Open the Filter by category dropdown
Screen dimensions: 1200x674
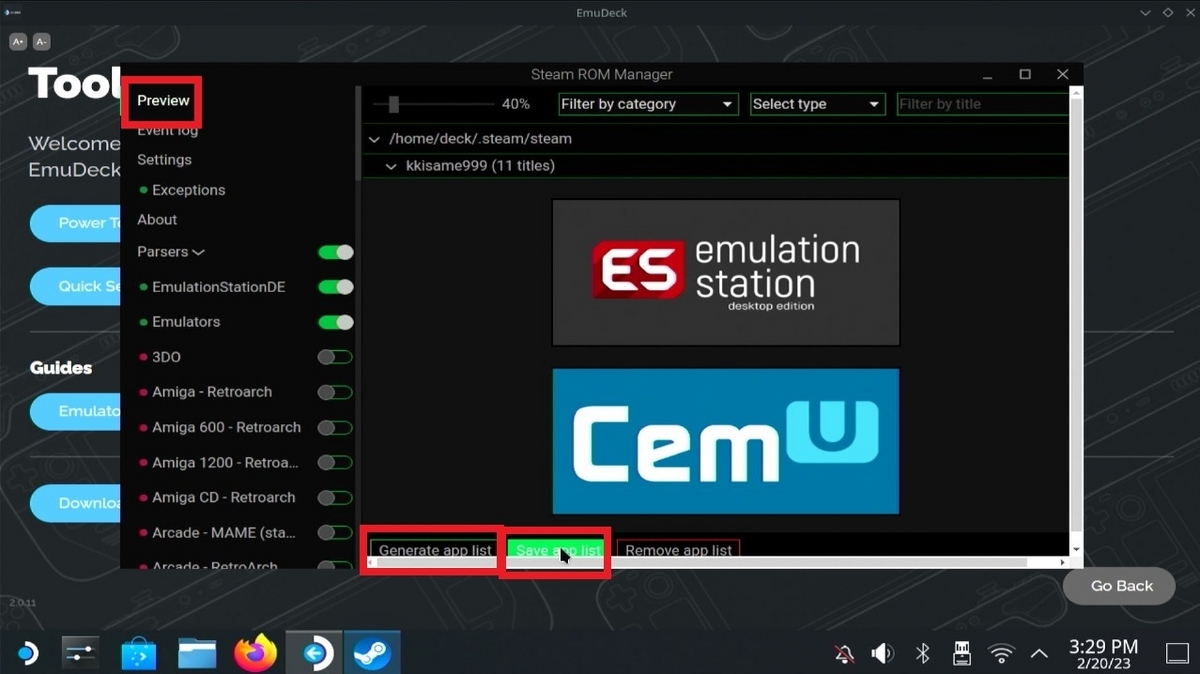[647, 104]
